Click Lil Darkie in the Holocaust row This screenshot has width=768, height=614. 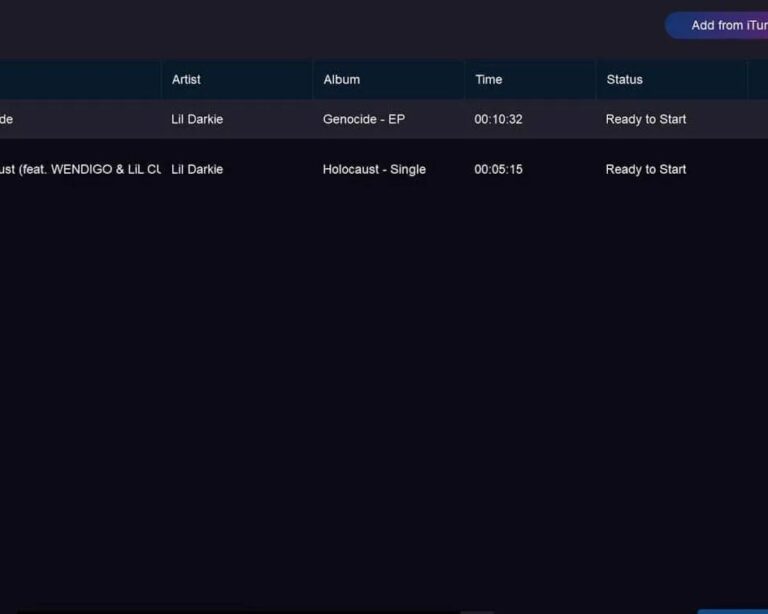click(197, 169)
